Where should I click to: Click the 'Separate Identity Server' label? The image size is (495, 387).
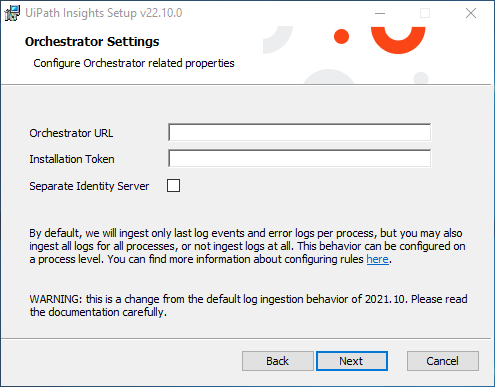click(x=89, y=186)
